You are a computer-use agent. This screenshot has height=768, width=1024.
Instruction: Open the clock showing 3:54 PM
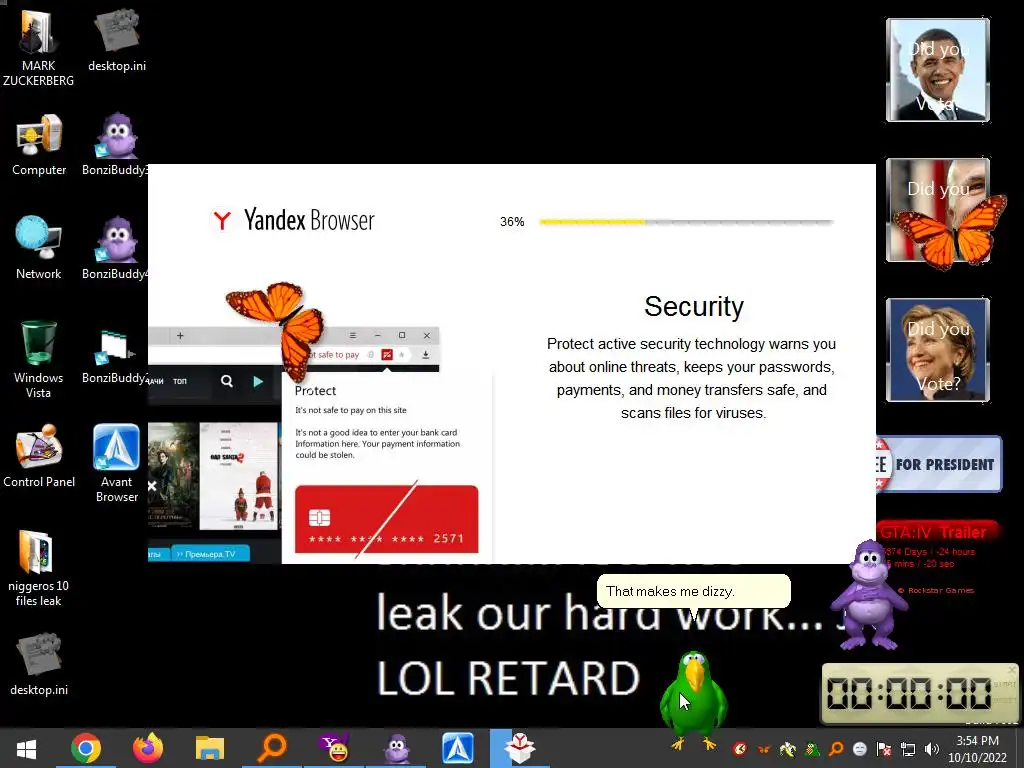[x=978, y=749]
